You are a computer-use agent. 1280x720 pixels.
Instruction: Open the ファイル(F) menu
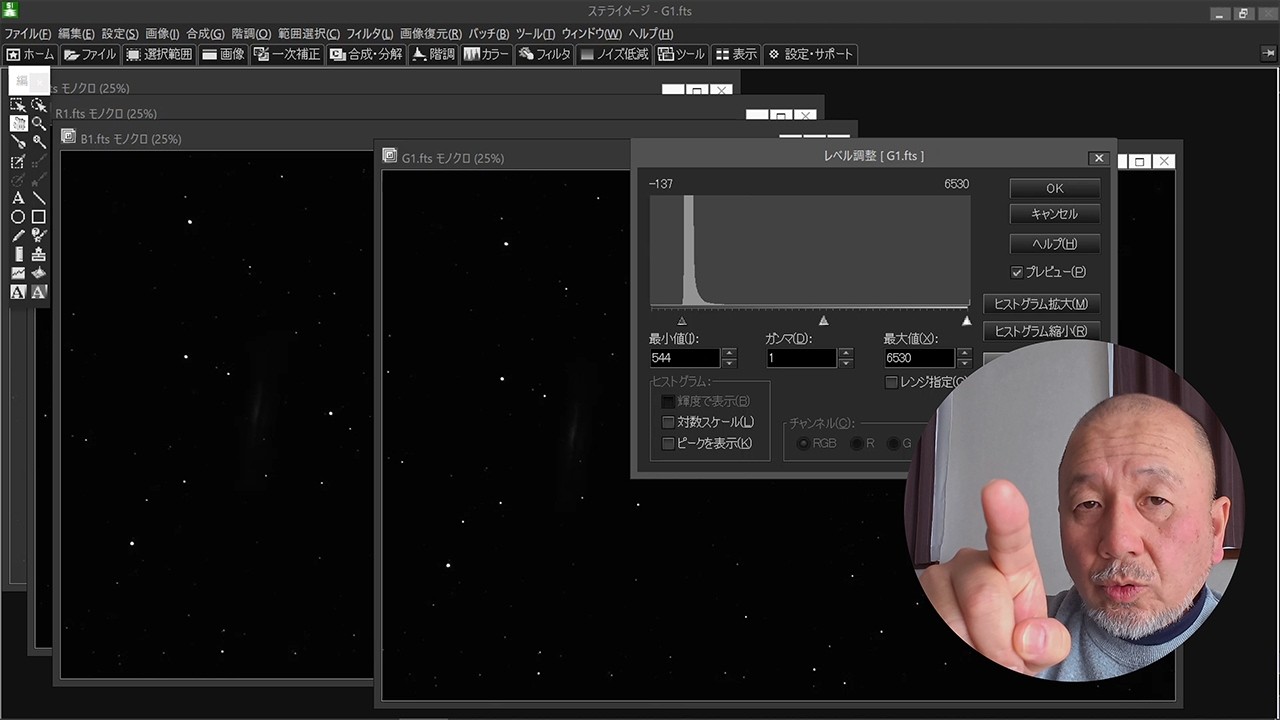point(28,34)
